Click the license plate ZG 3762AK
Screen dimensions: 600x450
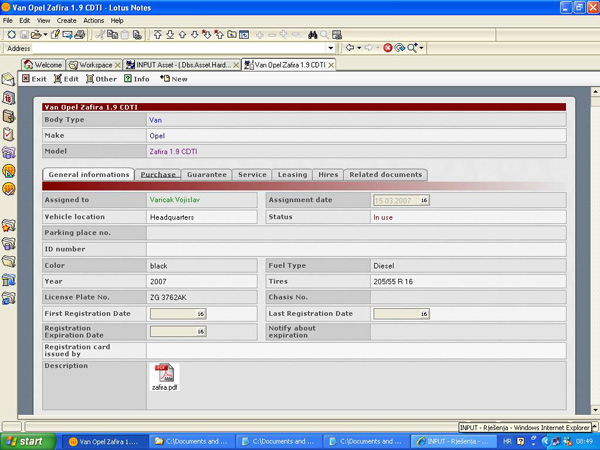(168, 297)
